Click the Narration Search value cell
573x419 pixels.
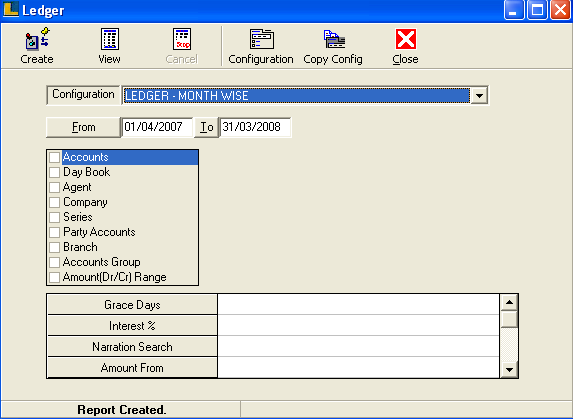click(358, 346)
